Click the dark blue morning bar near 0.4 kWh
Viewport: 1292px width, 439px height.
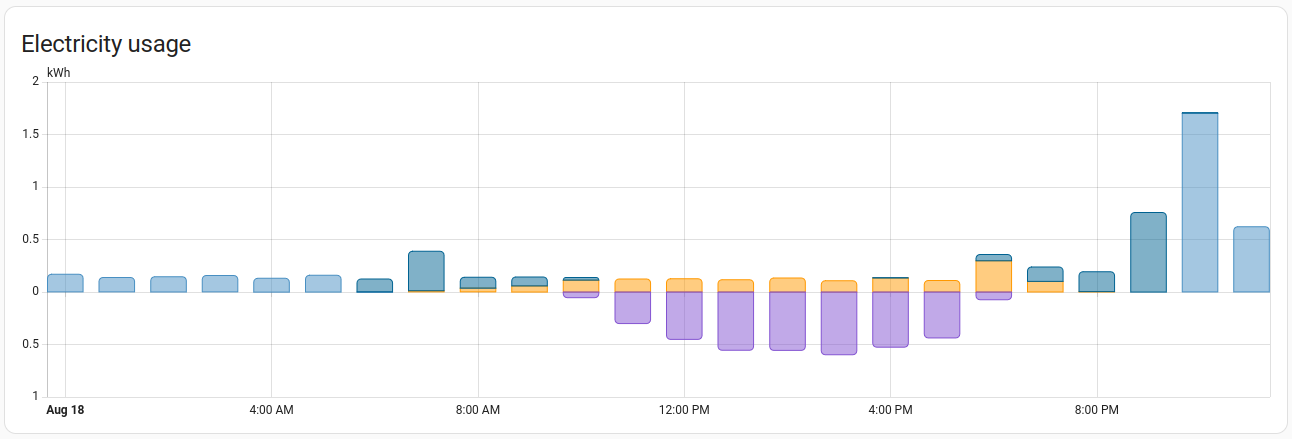(x=426, y=270)
